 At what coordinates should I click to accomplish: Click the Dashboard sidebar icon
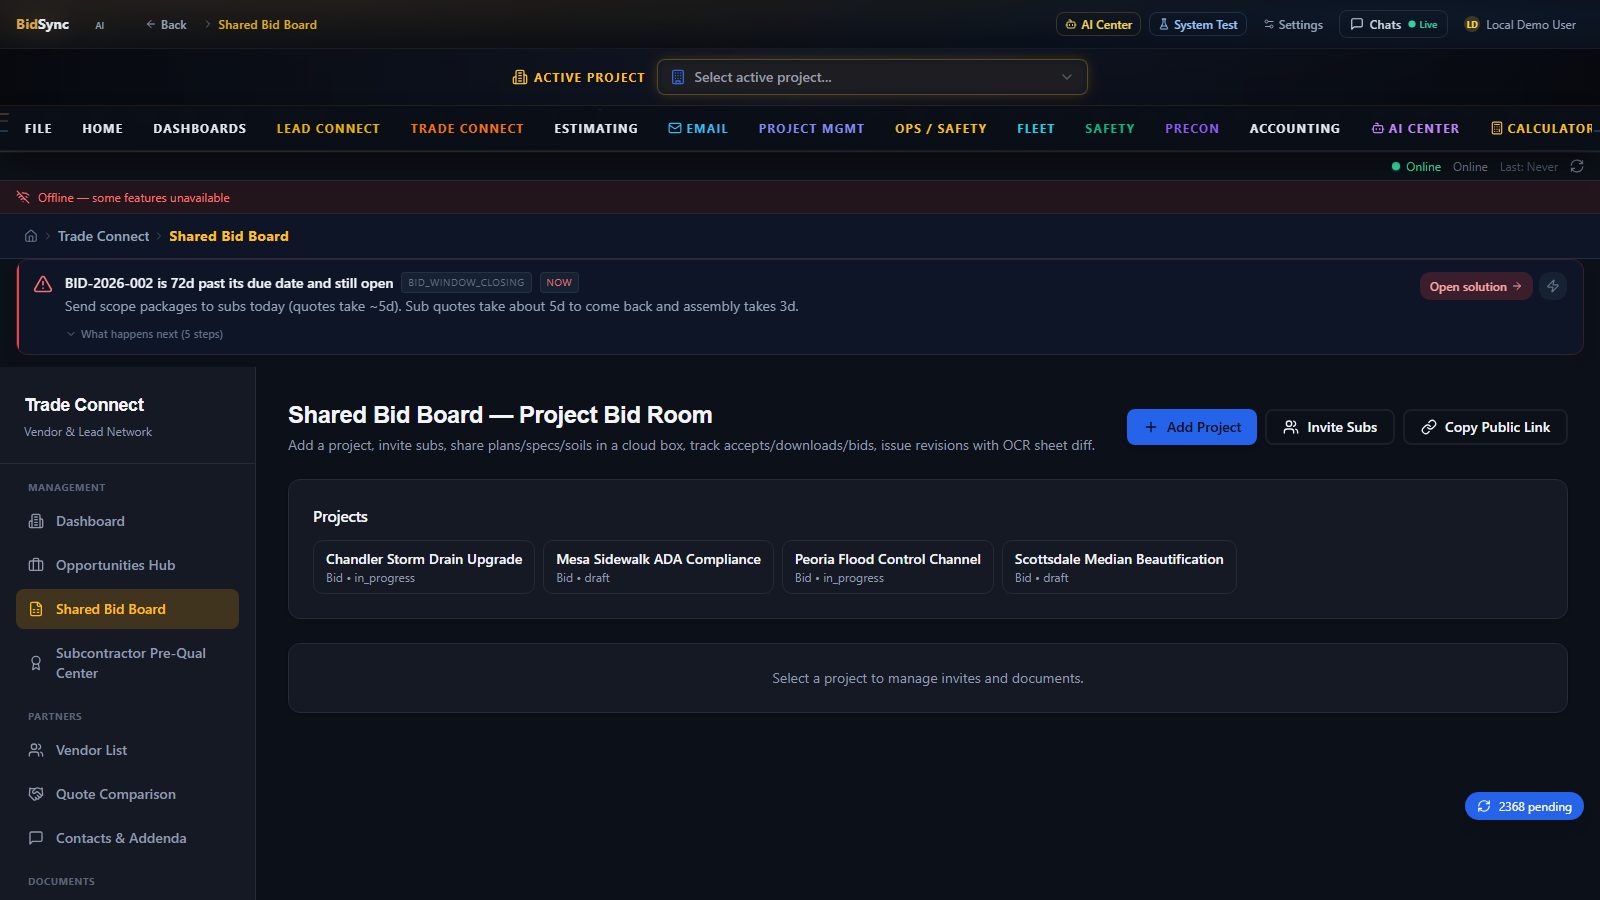pos(36,521)
